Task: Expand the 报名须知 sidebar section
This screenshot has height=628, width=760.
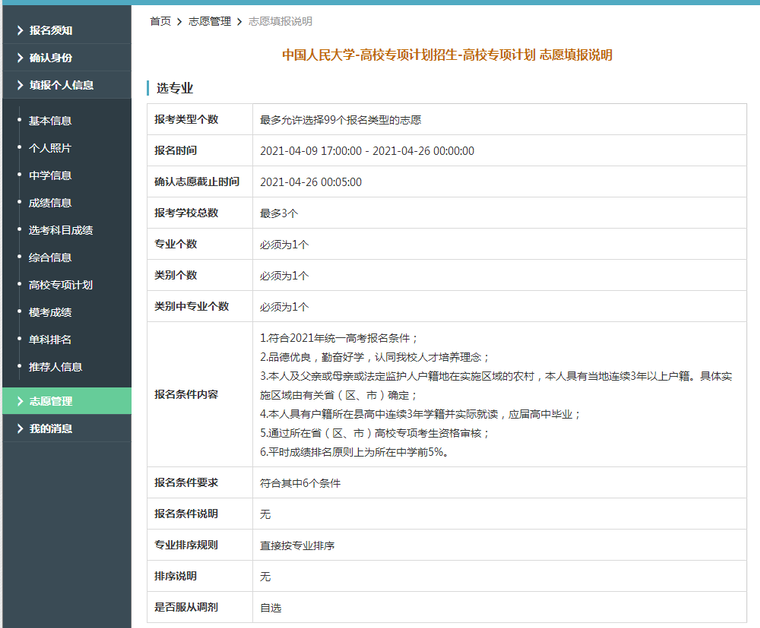Action: pos(66,30)
